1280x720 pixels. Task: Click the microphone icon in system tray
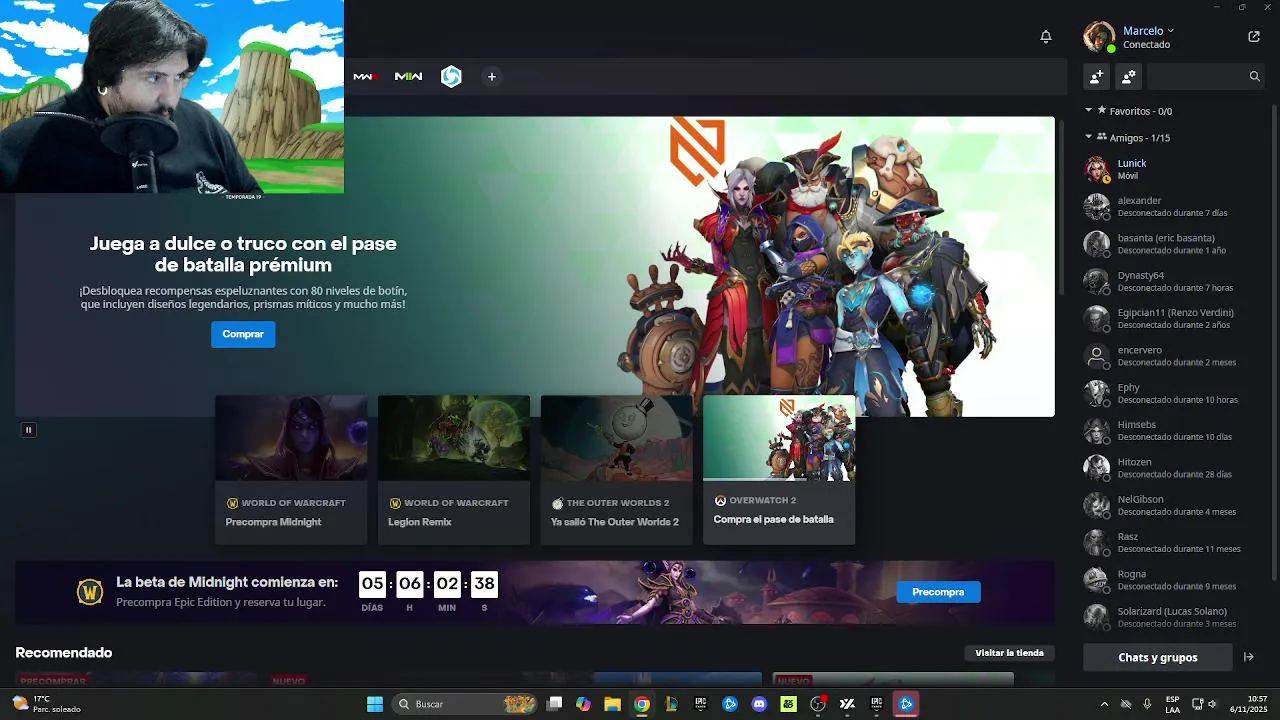coord(1147,704)
